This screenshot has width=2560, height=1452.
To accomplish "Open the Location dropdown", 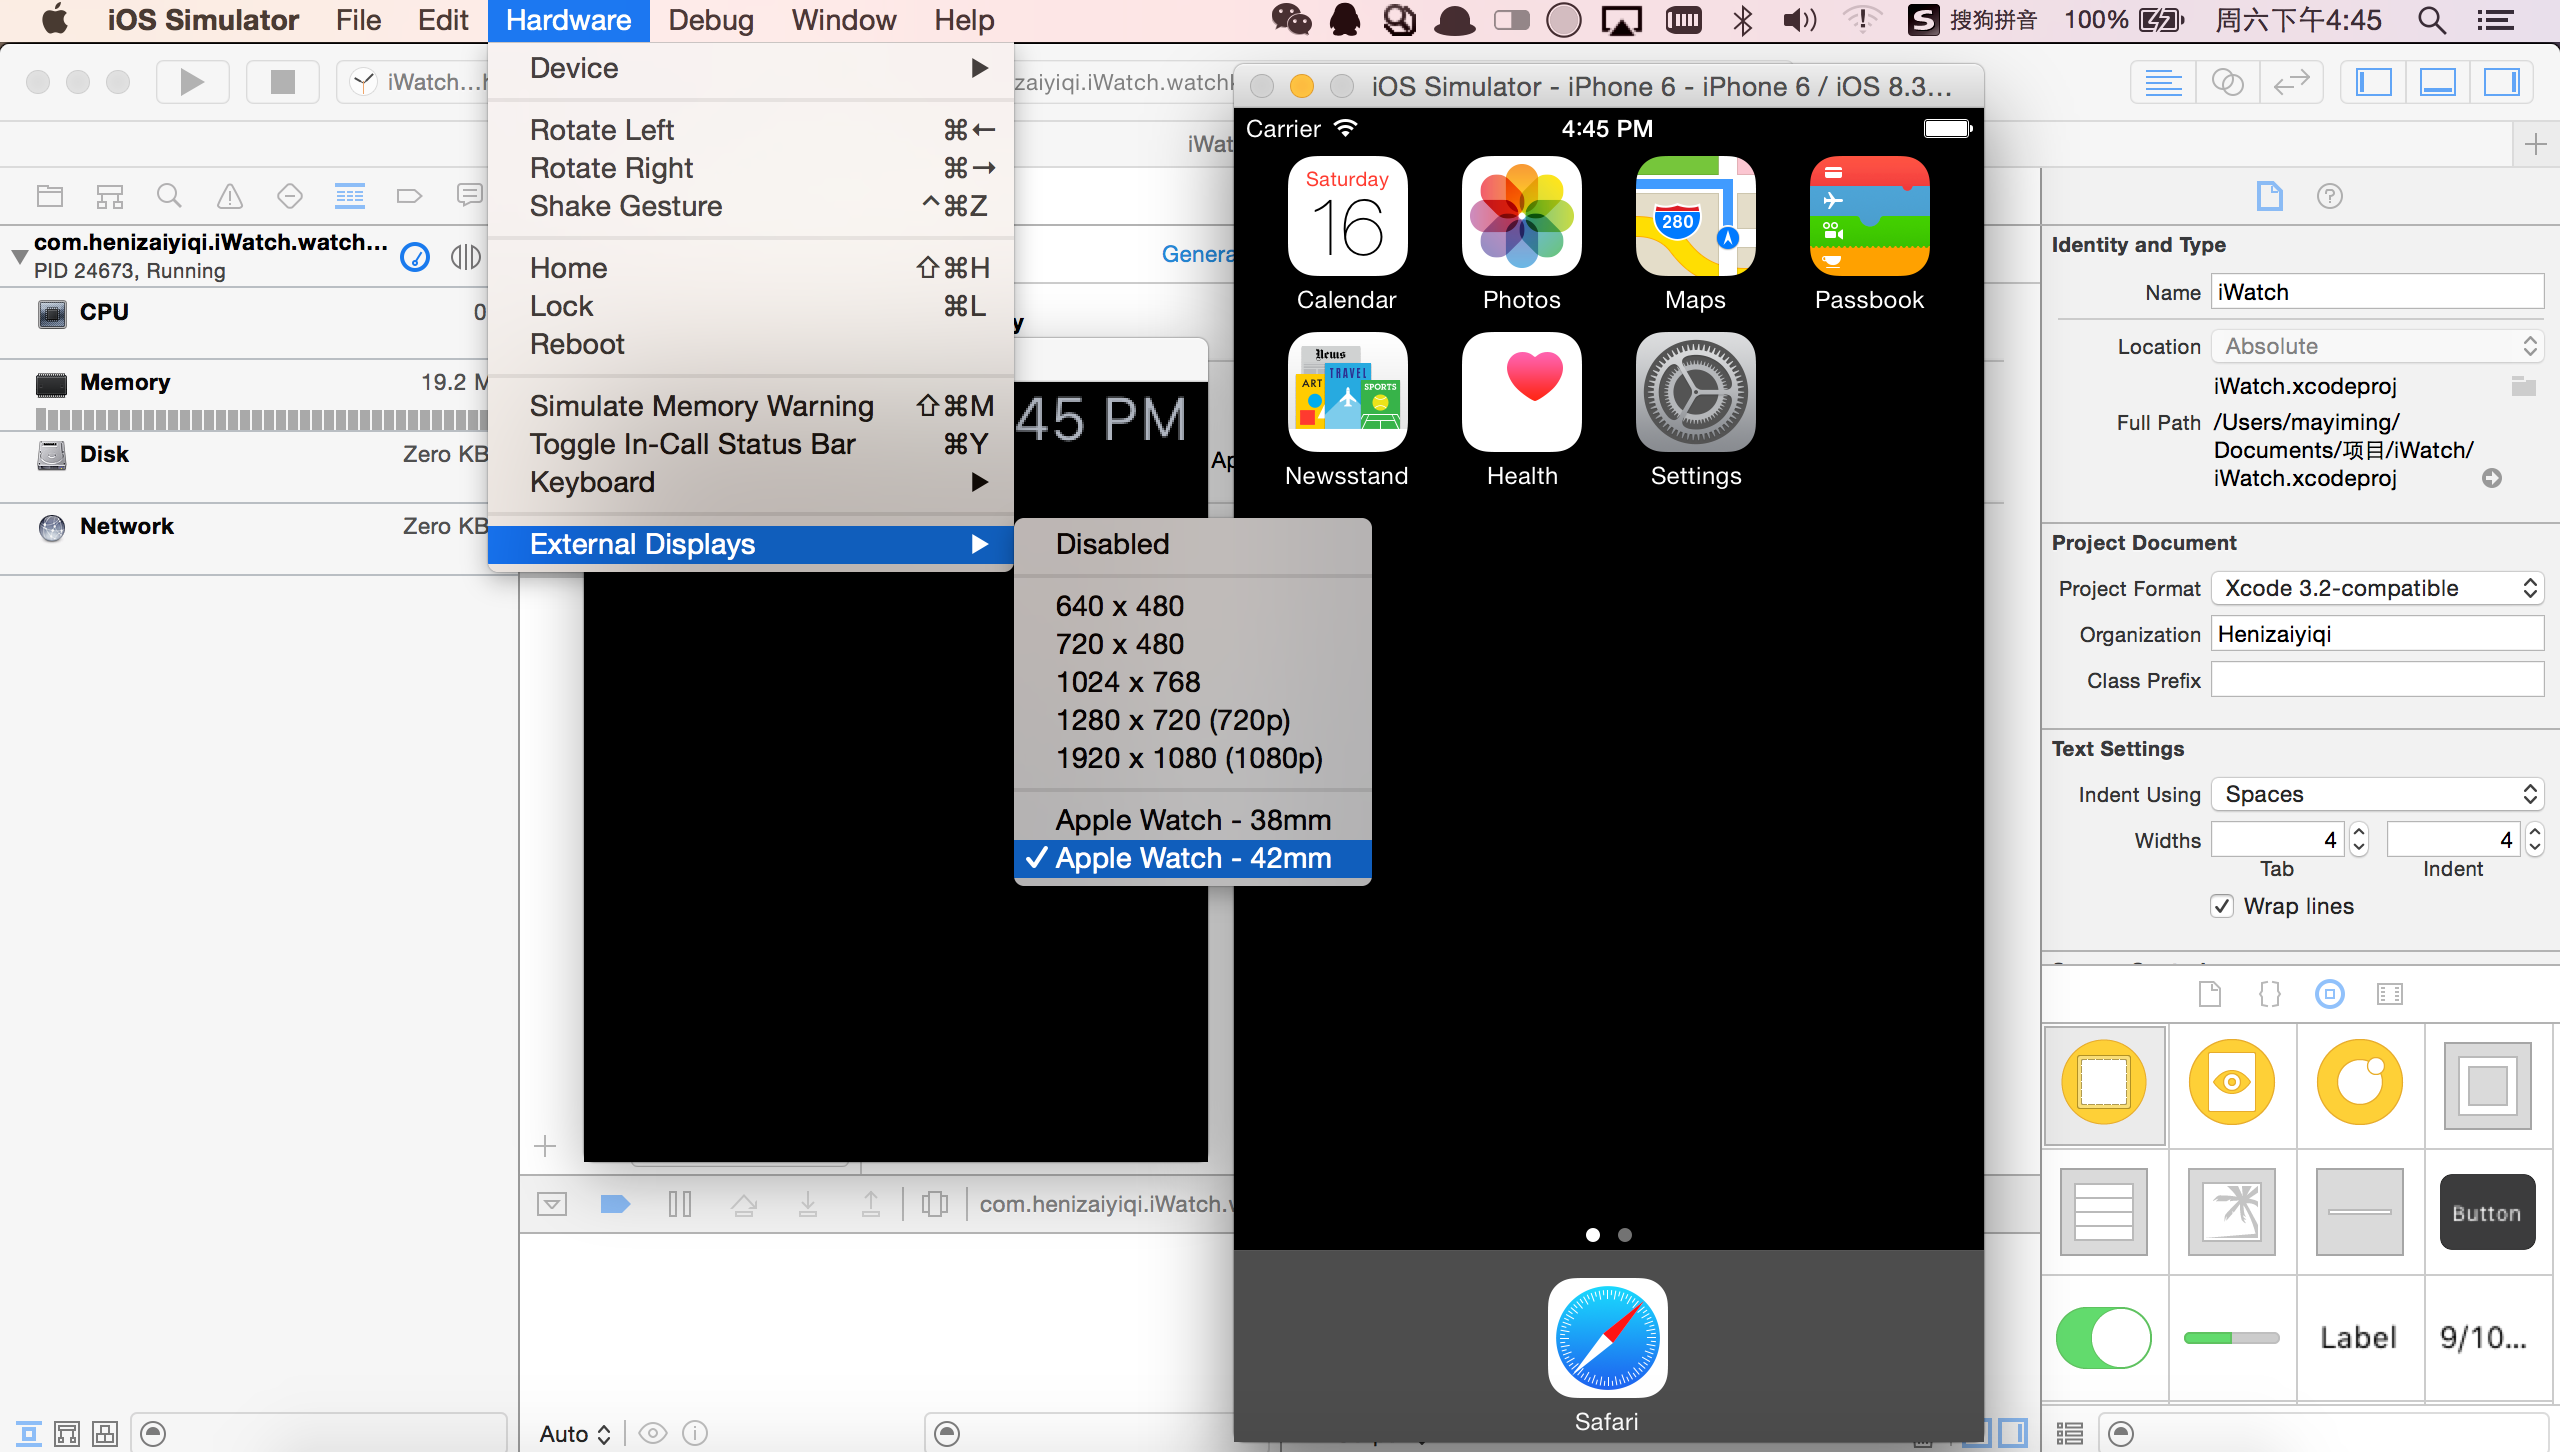I will (2377, 346).
